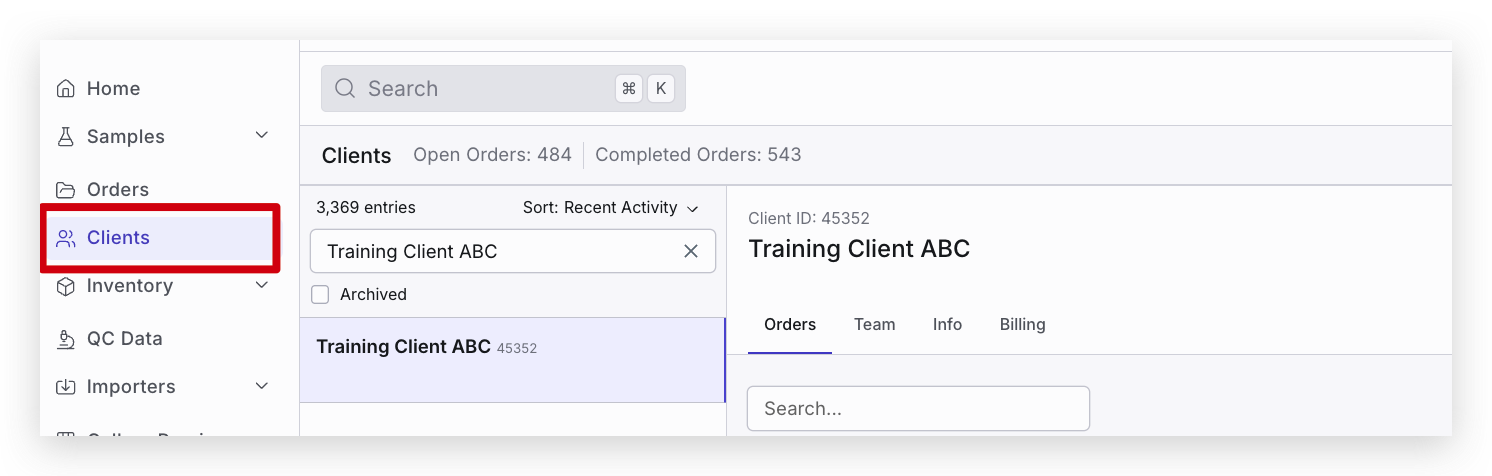Image resolution: width=1492 pixels, height=476 pixels.
Task: Focus the global Search field
Action: pyautogui.click(x=503, y=89)
